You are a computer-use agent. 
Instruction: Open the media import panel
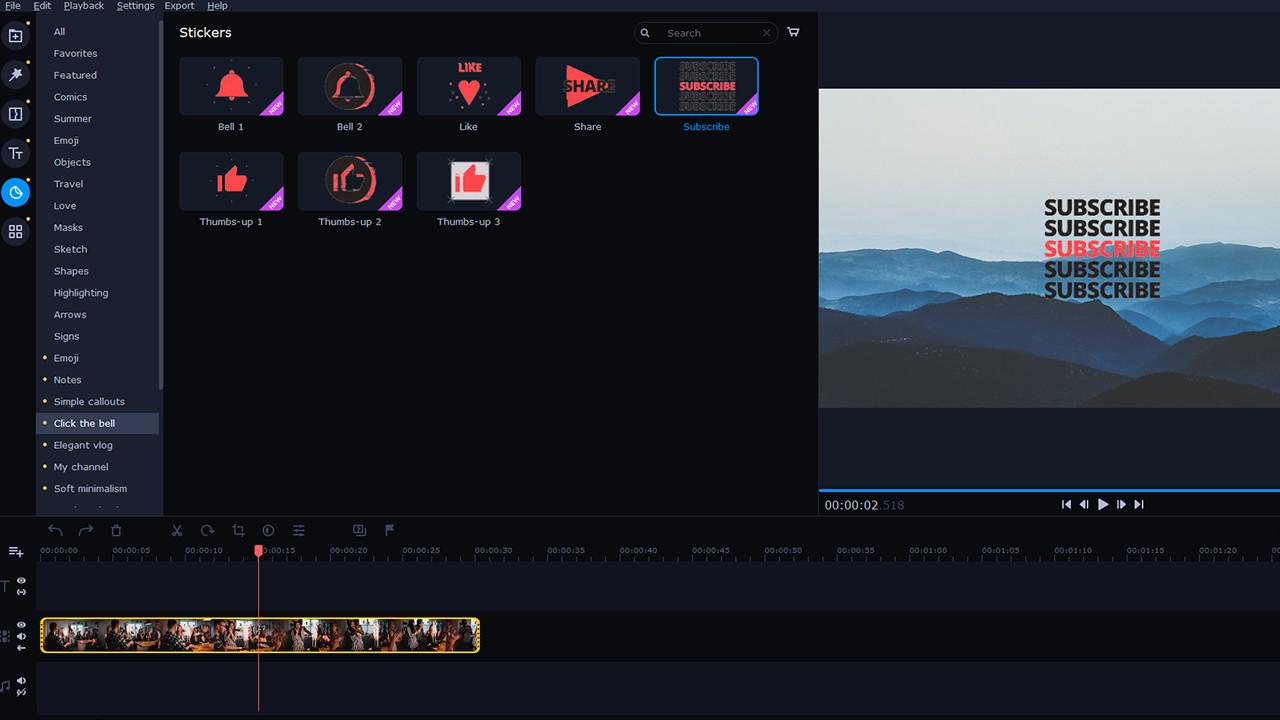coord(15,35)
